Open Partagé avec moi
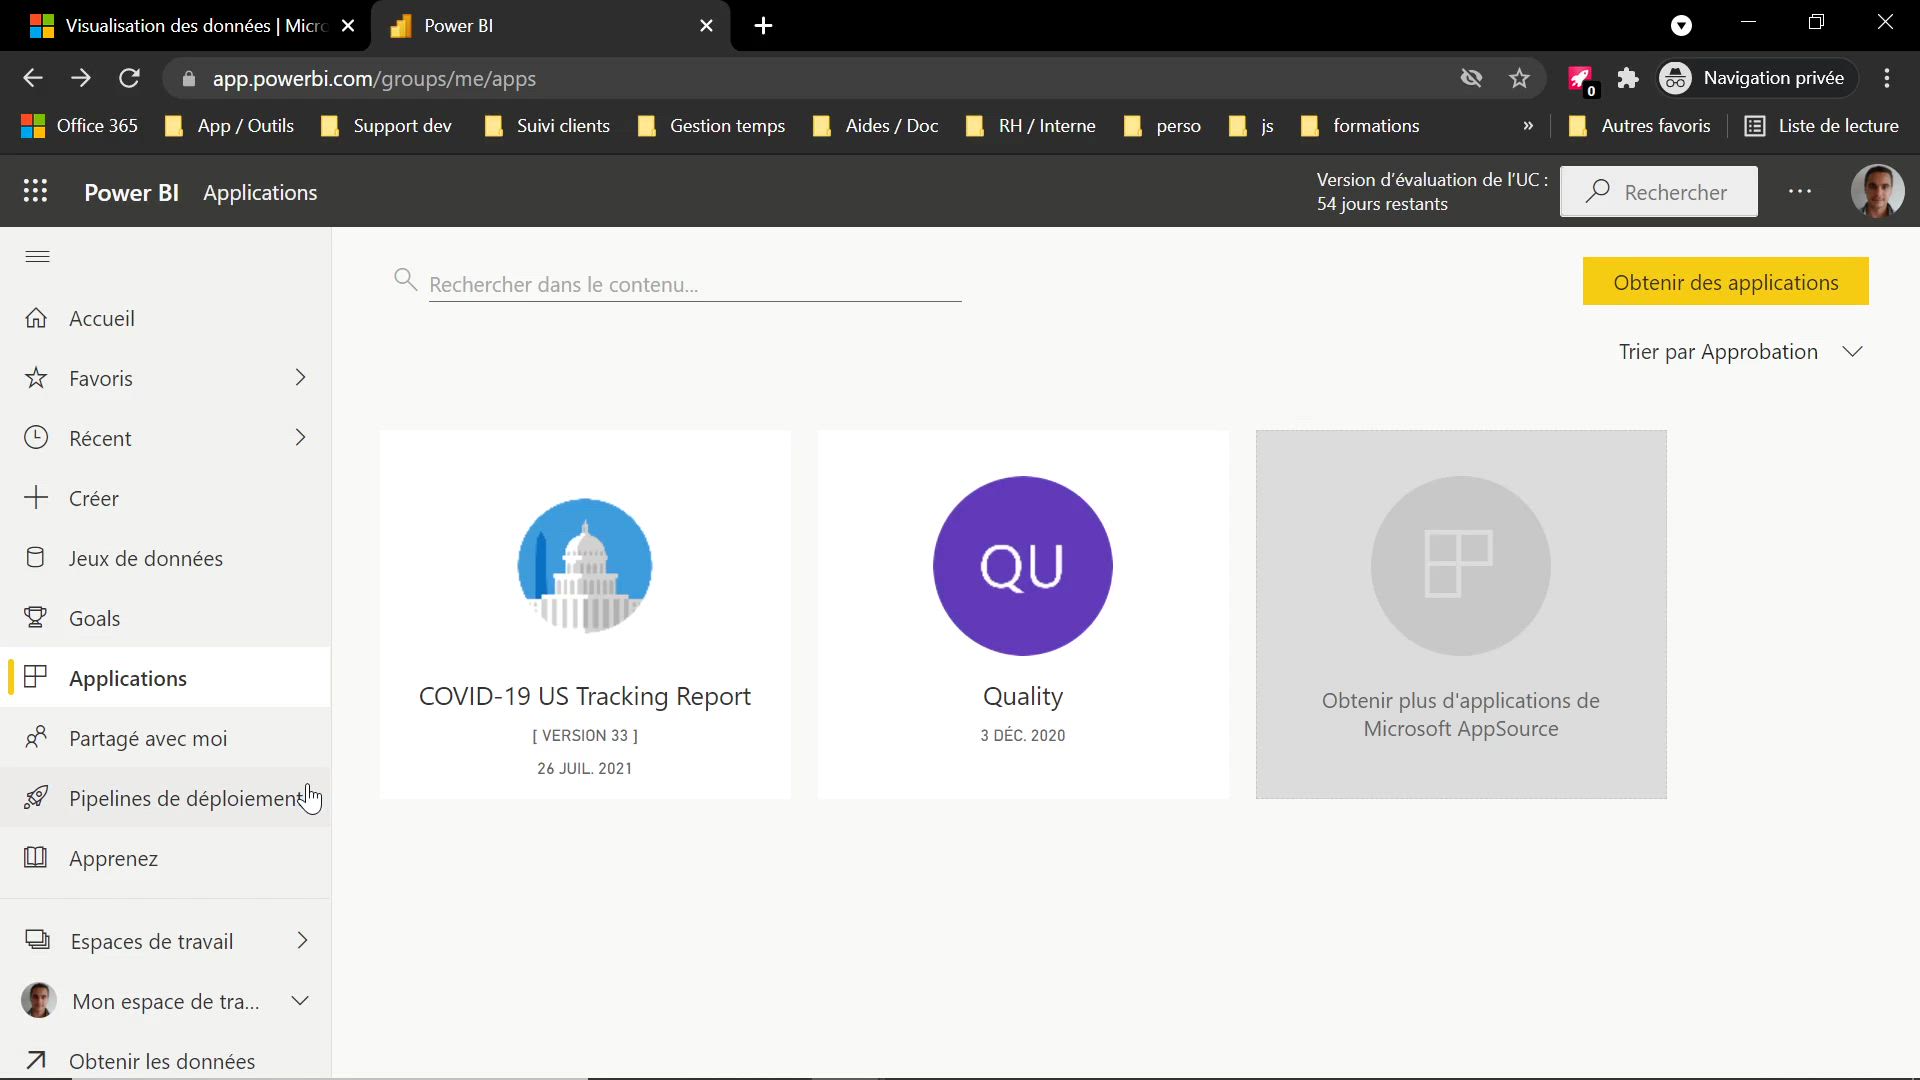 165,738
